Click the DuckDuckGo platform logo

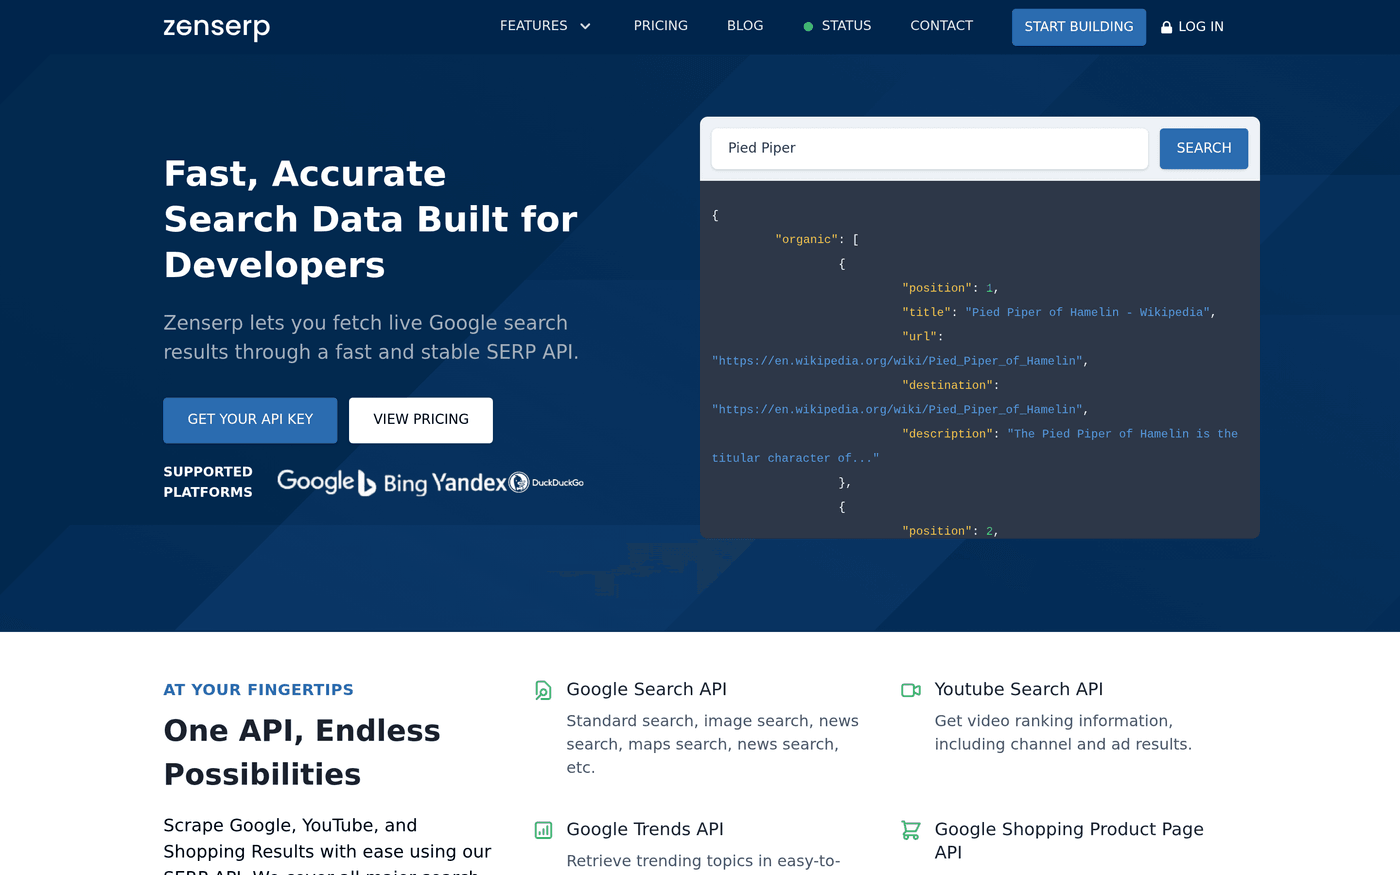tap(546, 483)
